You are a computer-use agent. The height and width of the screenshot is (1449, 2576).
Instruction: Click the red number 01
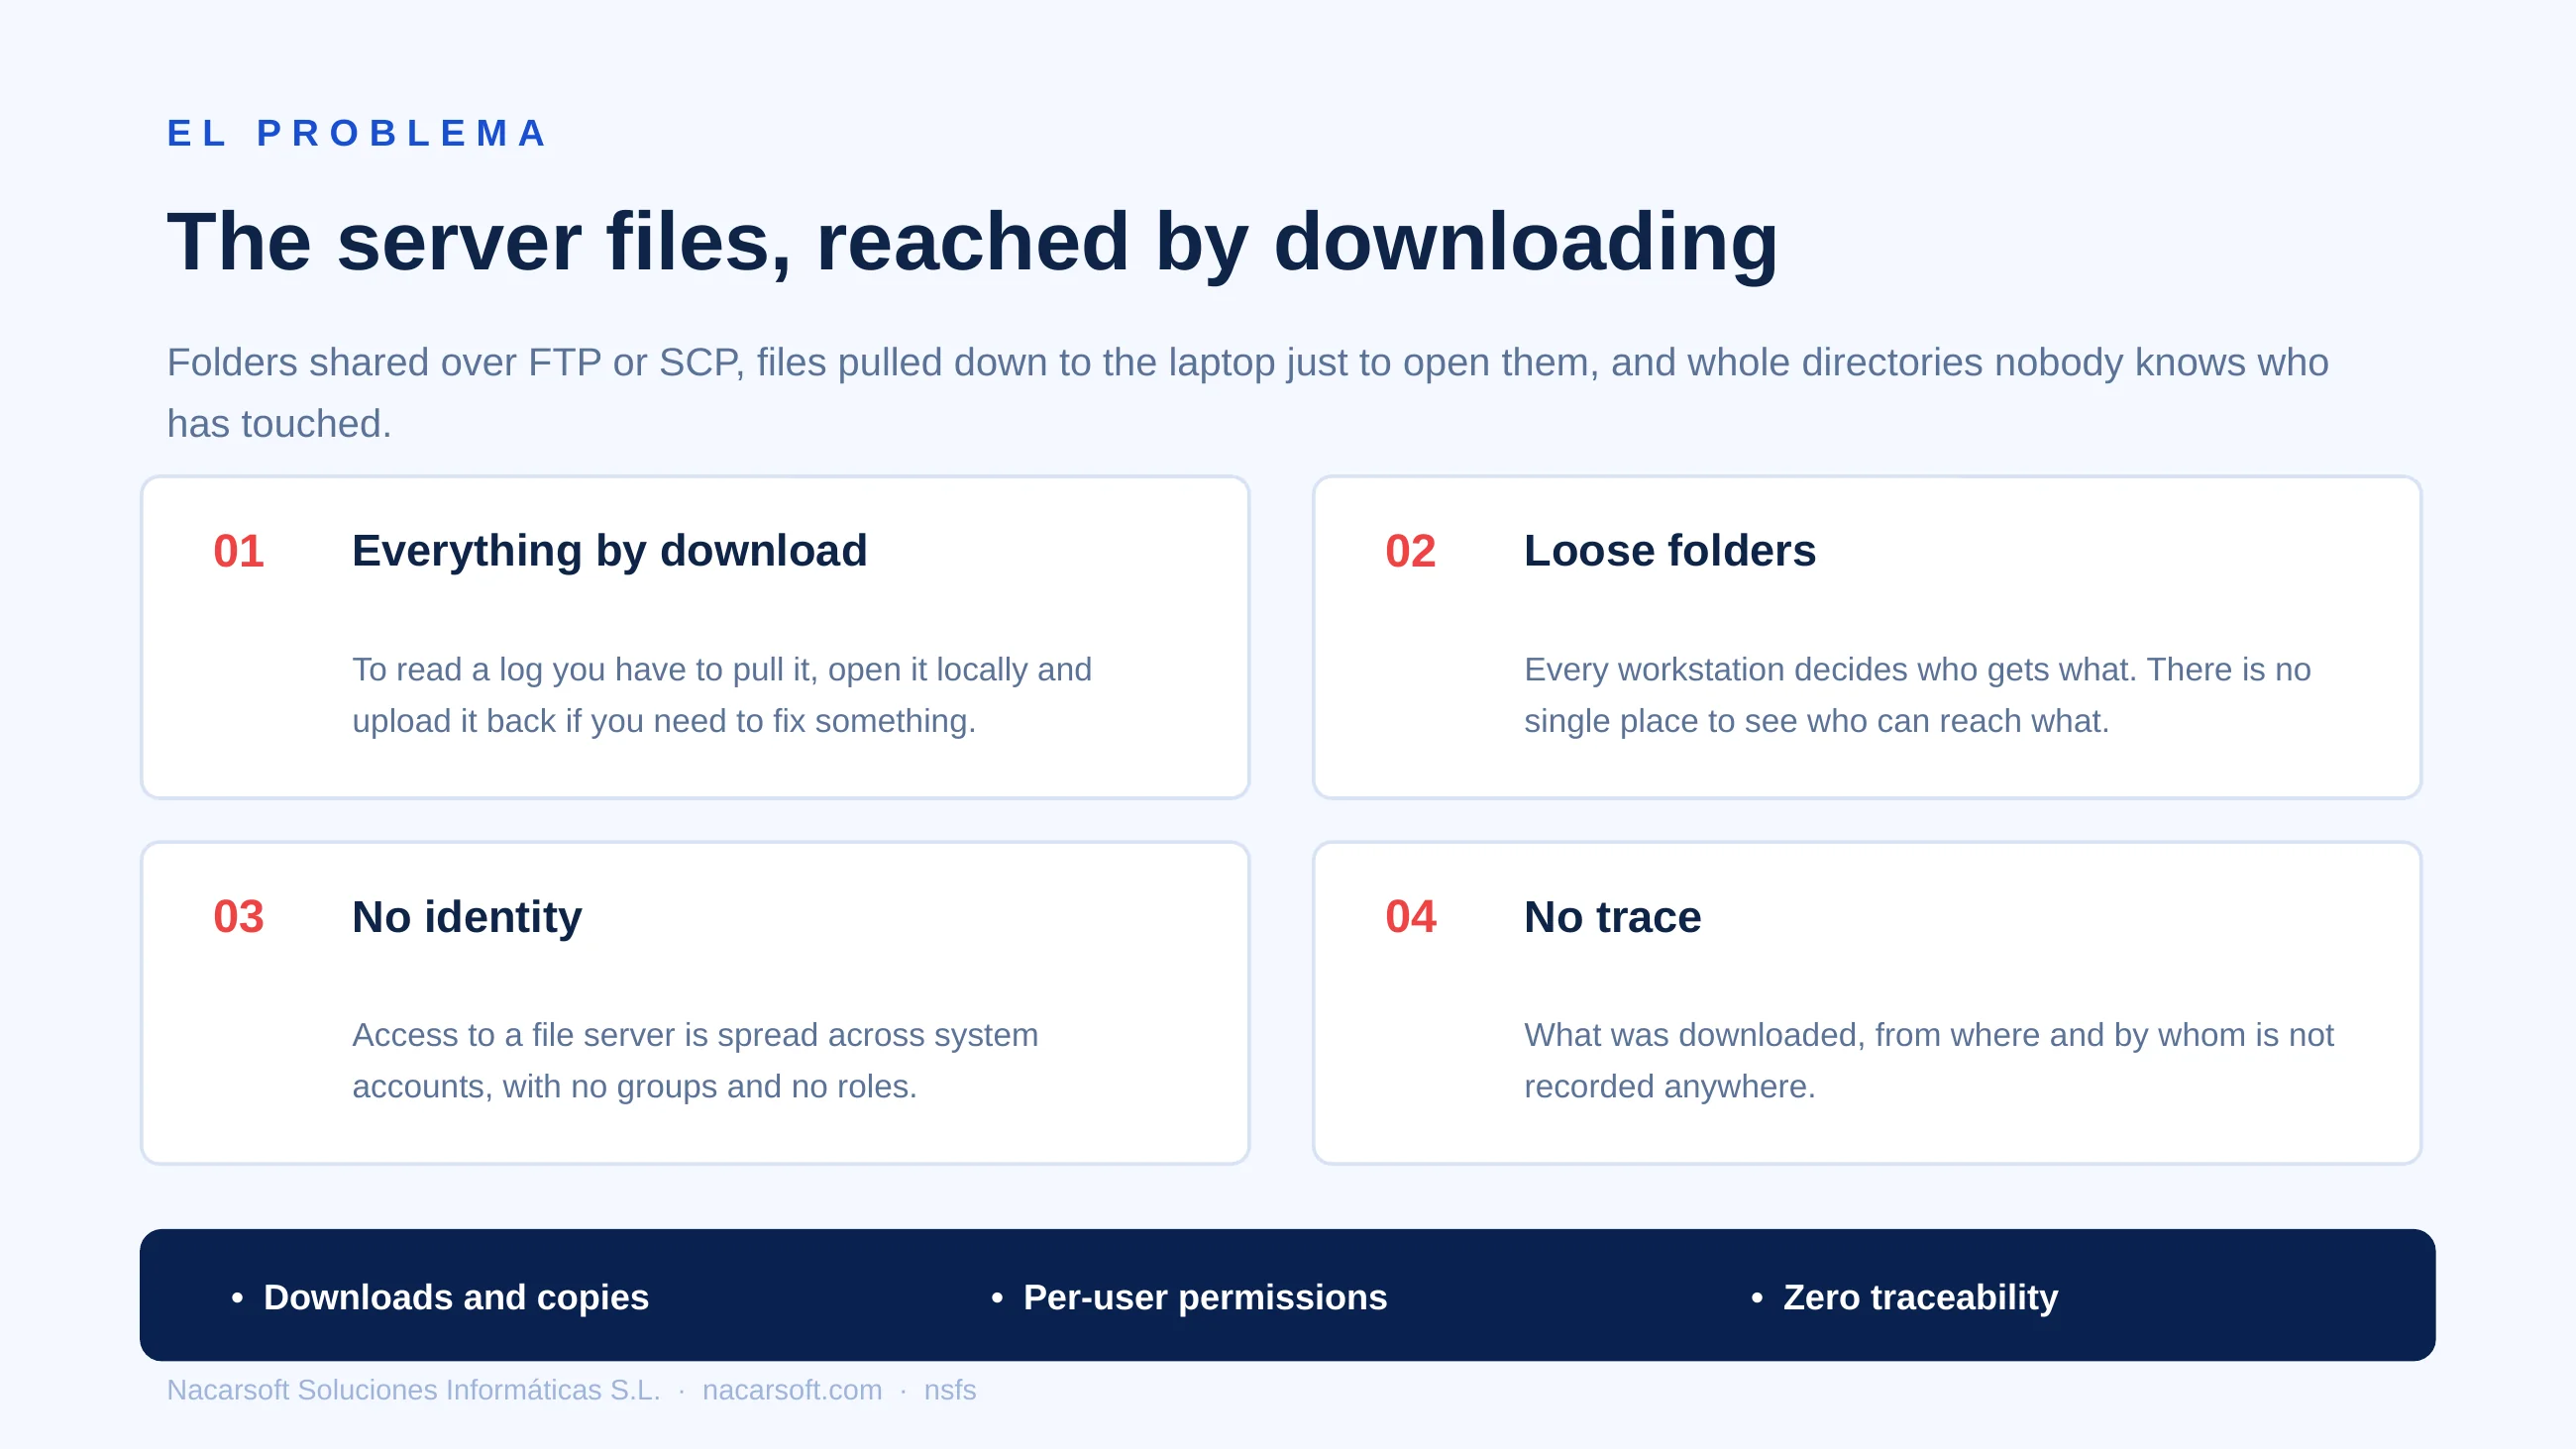(x=238, y=551)
